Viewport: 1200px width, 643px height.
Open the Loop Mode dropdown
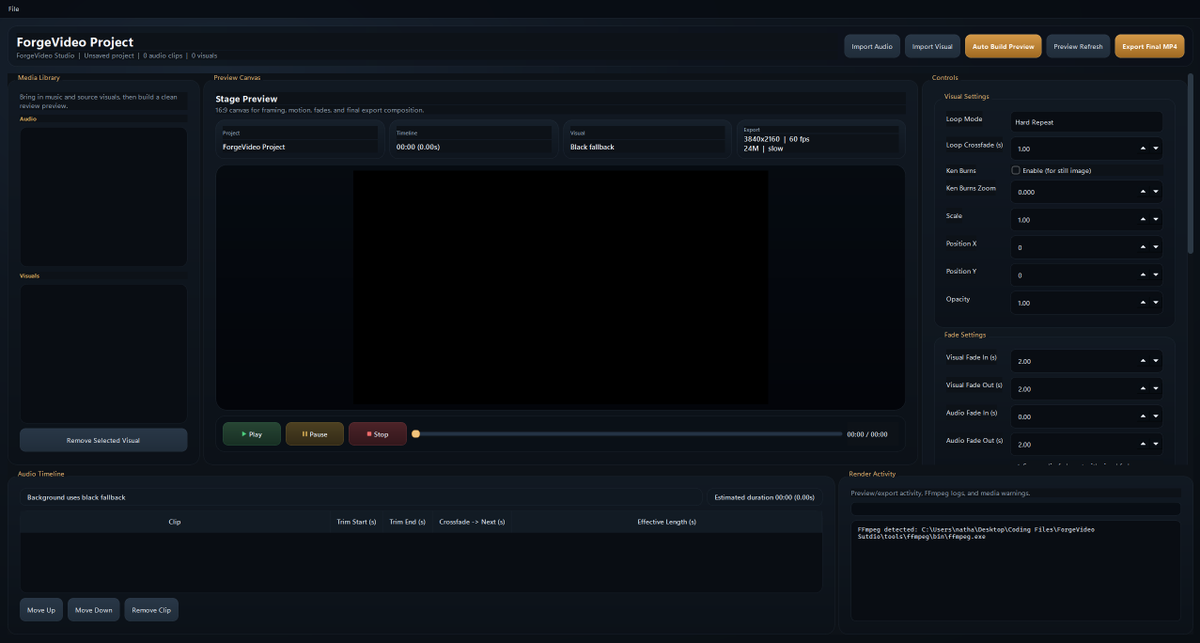(1085, 122)
